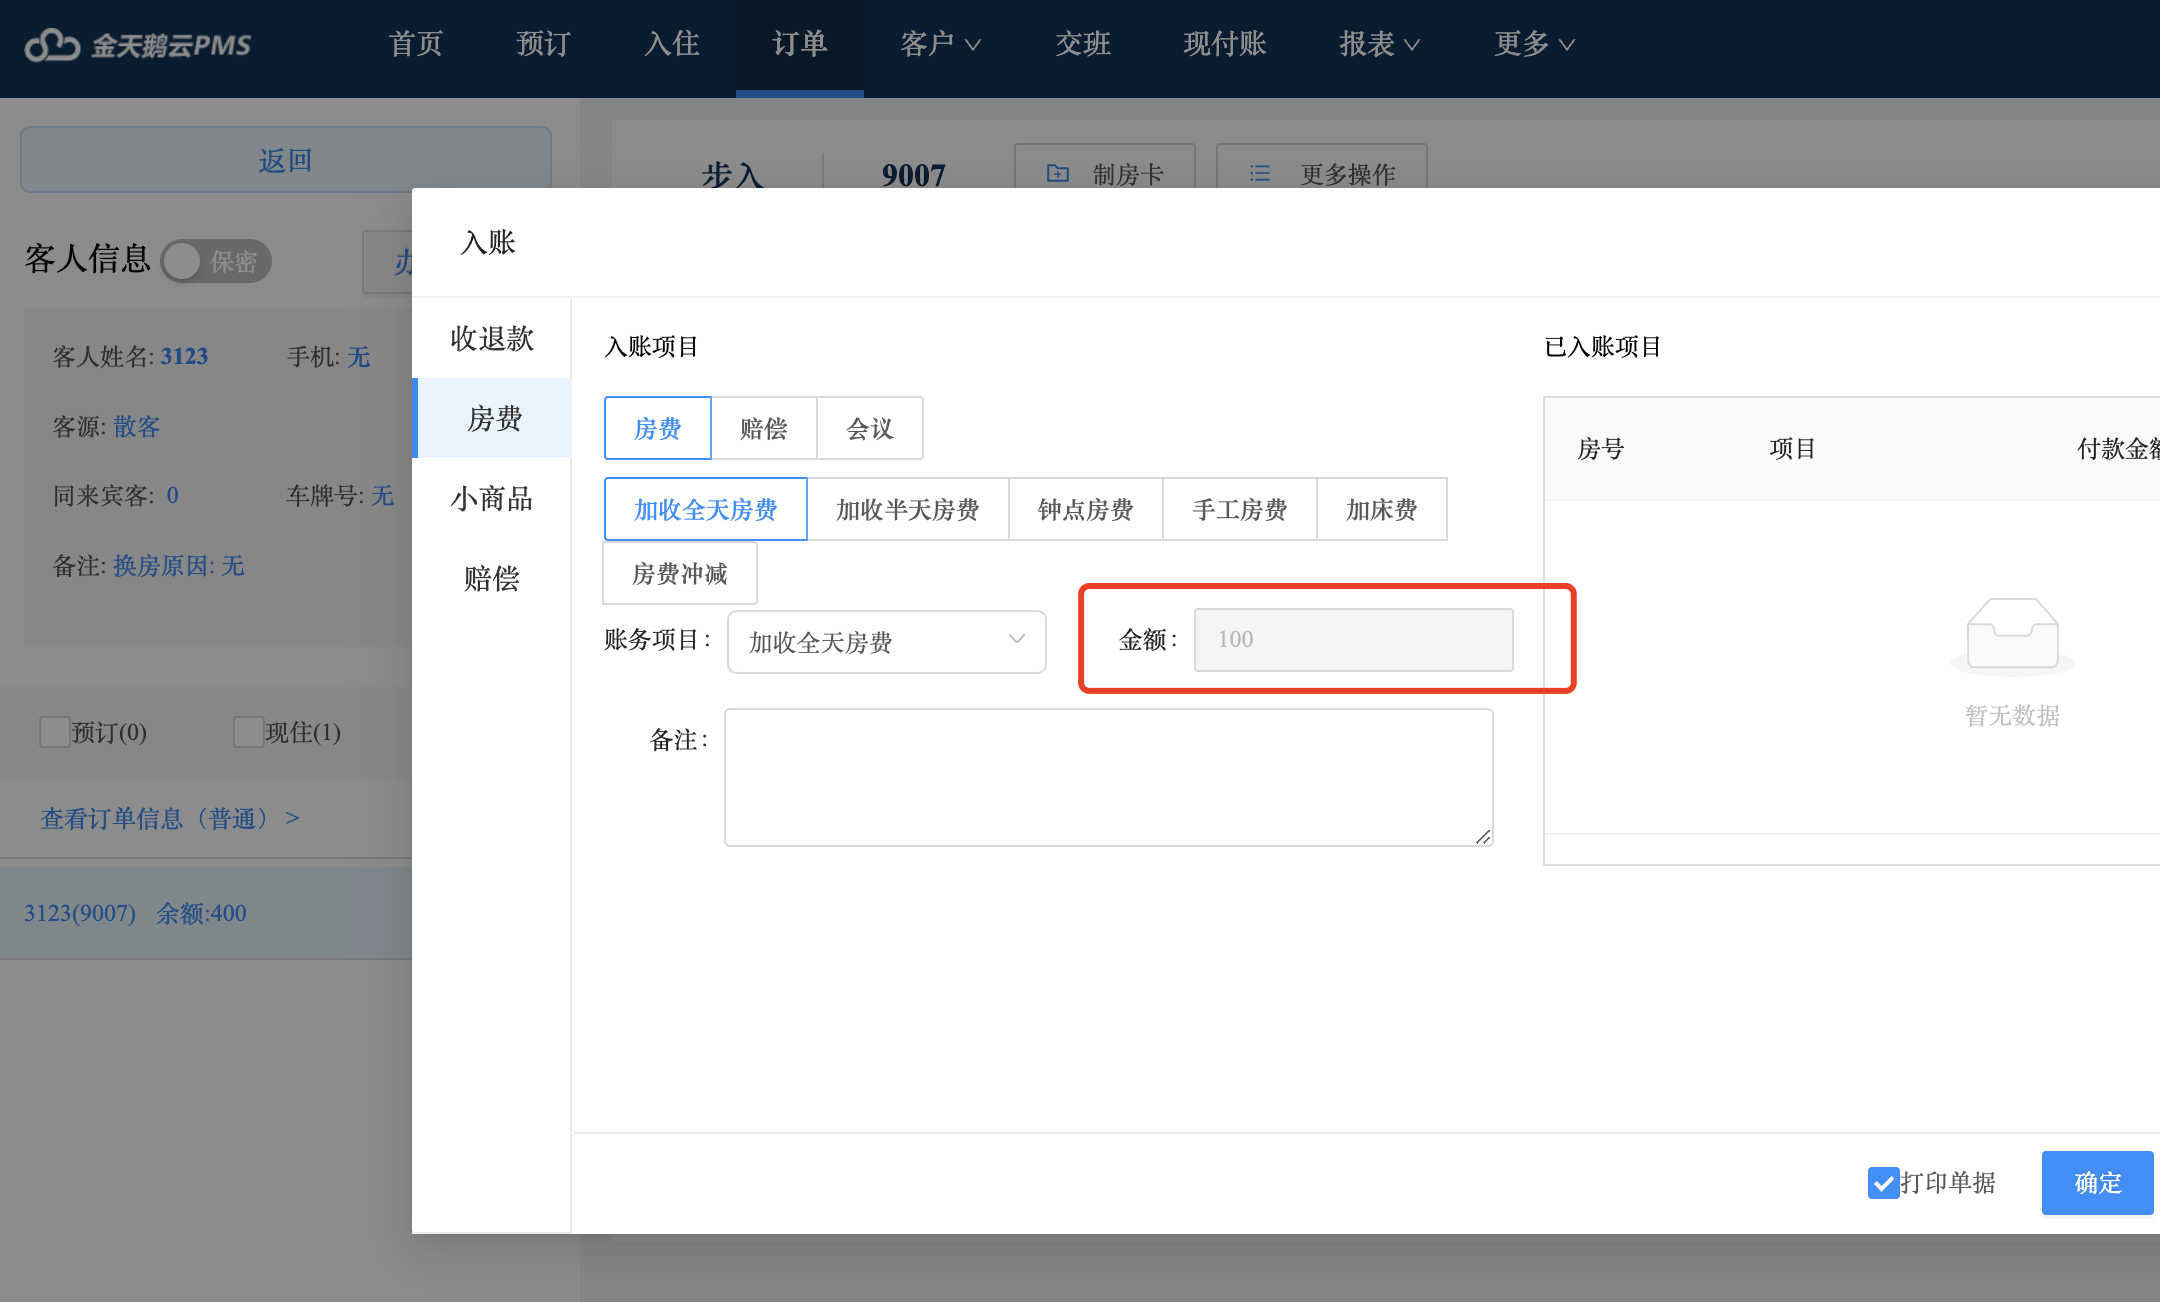2160x1302 pixels.
Task: Switch to 收退款 side tab
Action: point(492,338)
